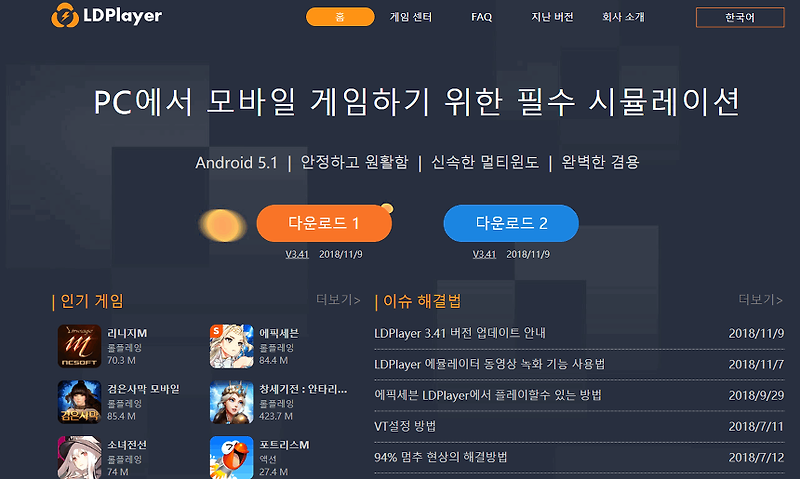Go to the FAQ page
The image size is (800, 479).
[x=481, y=17]
